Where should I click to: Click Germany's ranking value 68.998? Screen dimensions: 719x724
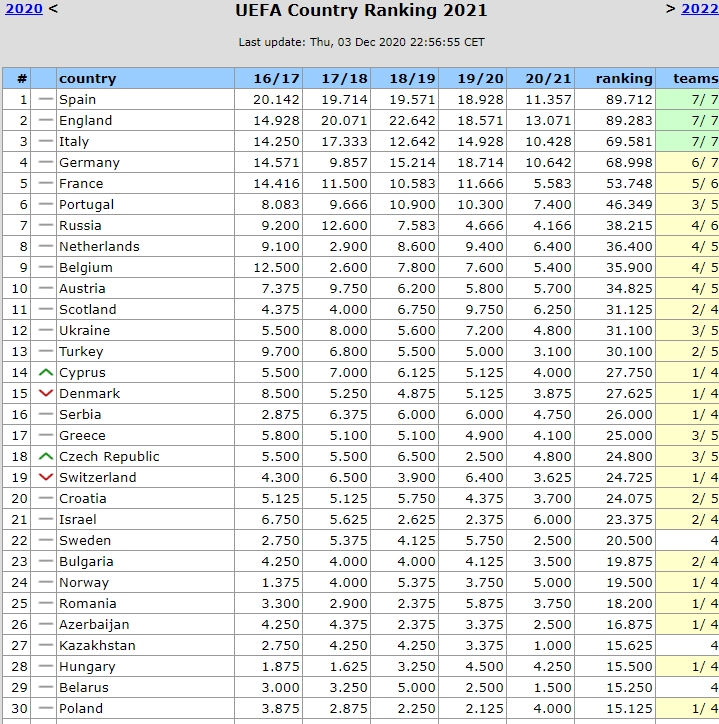click(x=629, y=163)
